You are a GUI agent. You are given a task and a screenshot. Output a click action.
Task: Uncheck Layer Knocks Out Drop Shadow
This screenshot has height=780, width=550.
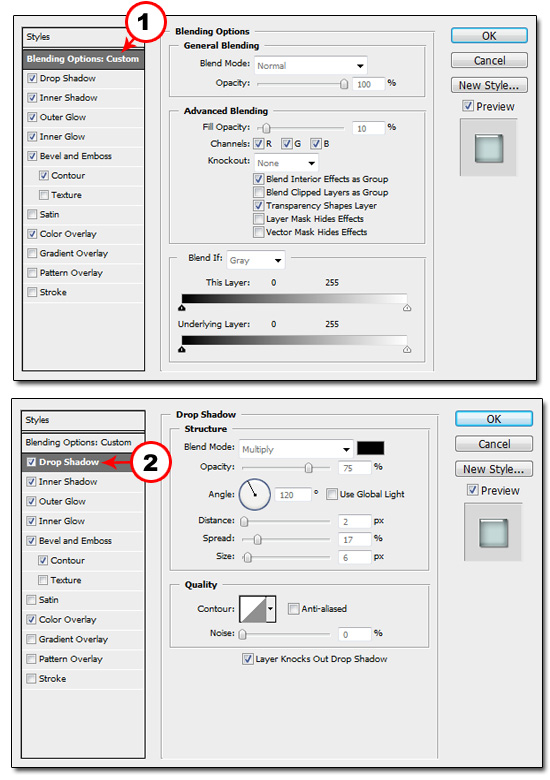pyautogui.click(x=247, y=659)
